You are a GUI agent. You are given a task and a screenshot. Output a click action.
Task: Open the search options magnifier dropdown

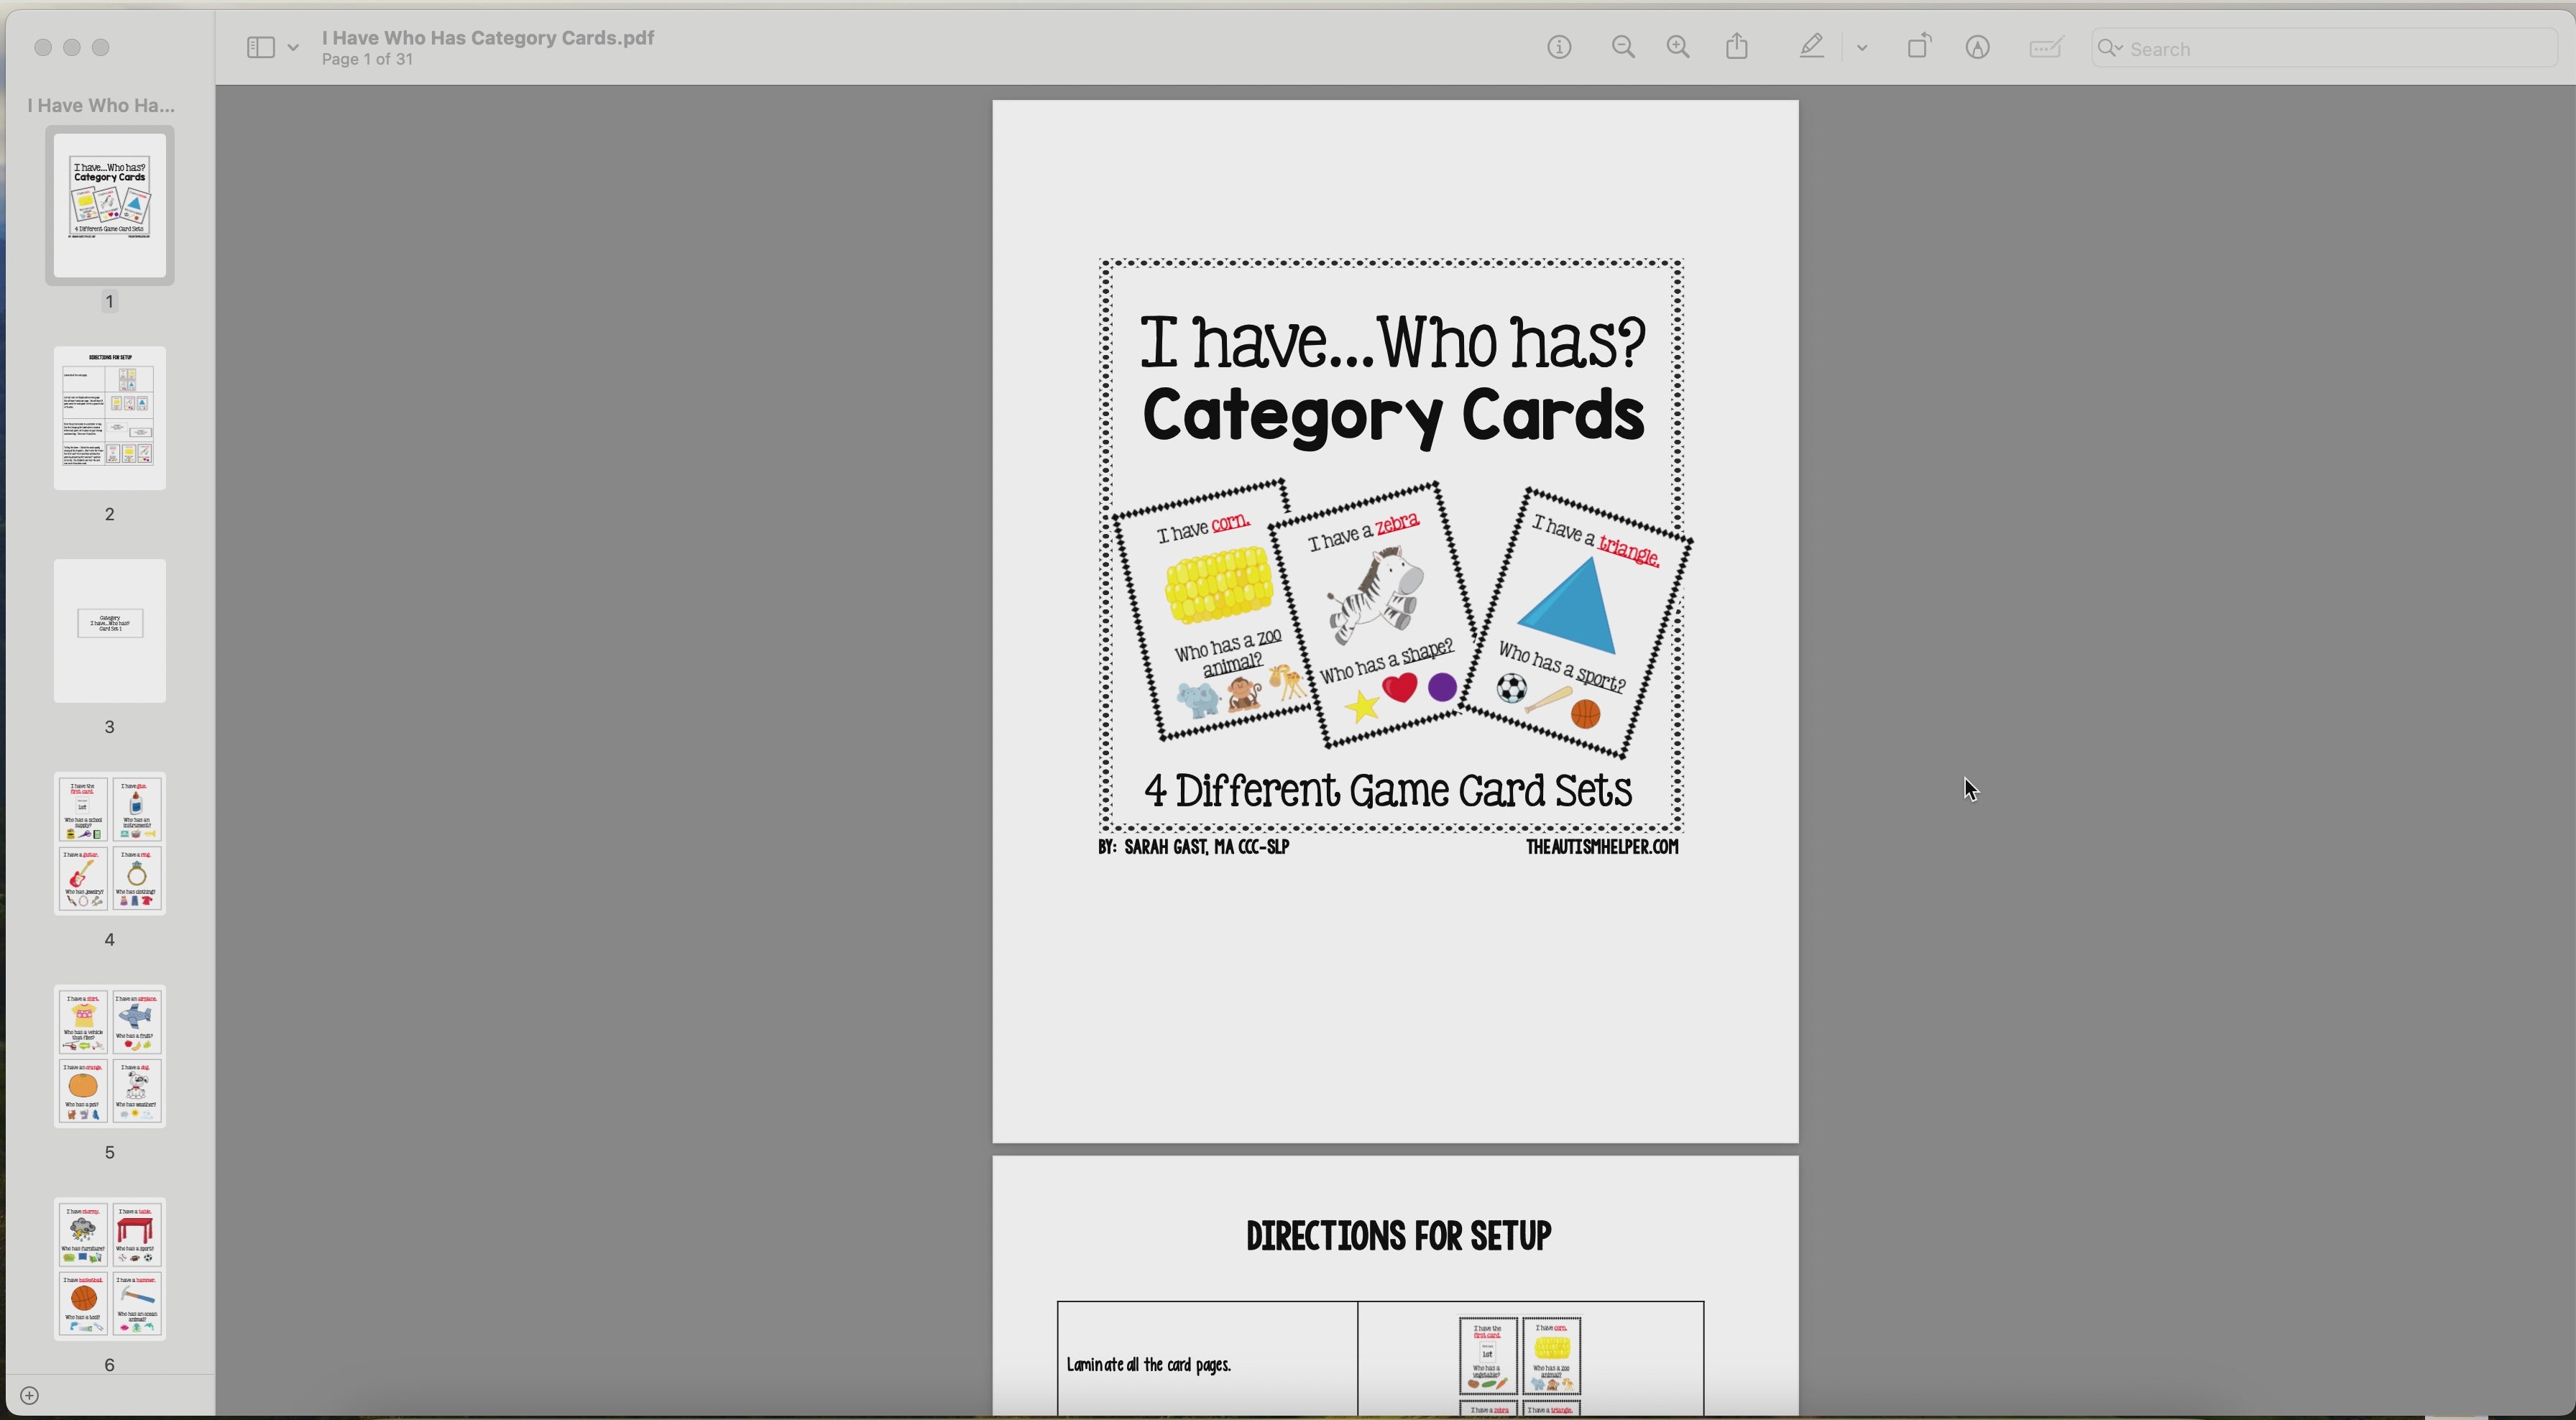pos(2111,48)
